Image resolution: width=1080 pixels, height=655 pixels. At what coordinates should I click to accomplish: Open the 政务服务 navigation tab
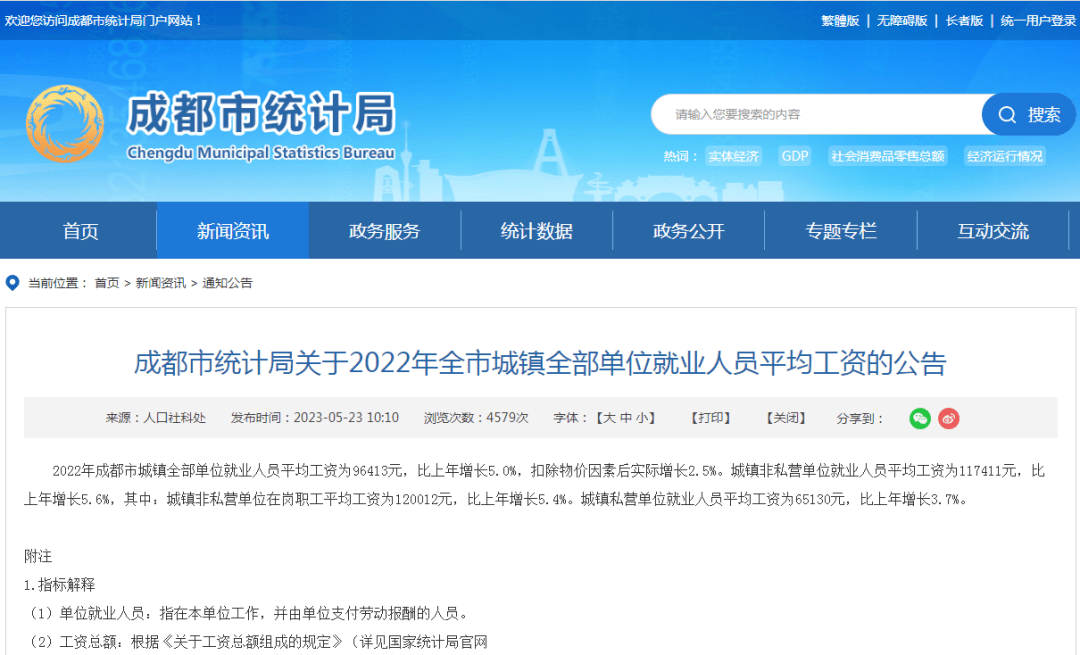pos(384,231)
